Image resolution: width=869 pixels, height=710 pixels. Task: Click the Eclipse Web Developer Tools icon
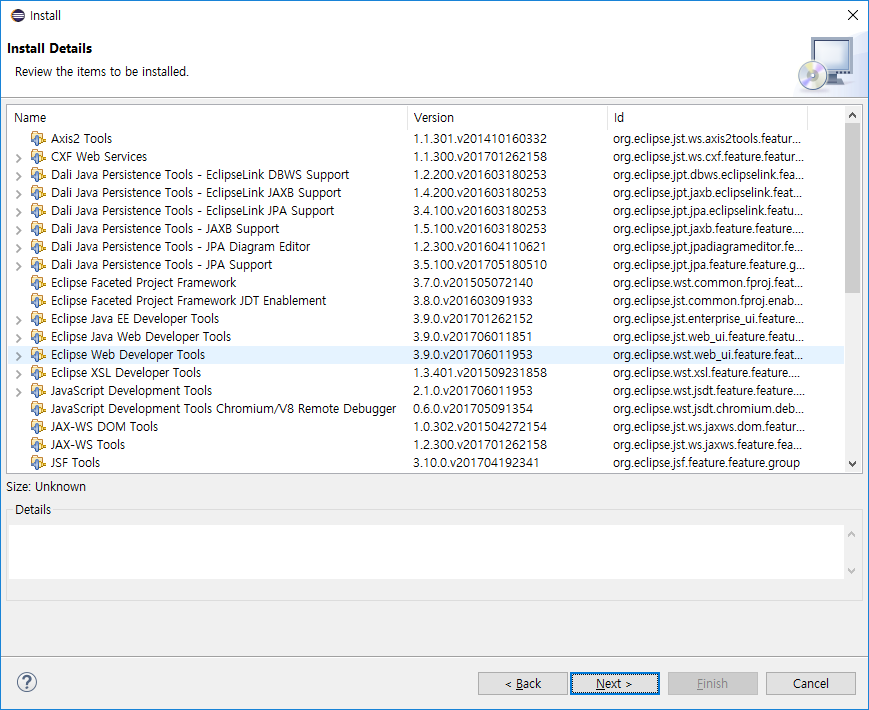click(38, 355)
